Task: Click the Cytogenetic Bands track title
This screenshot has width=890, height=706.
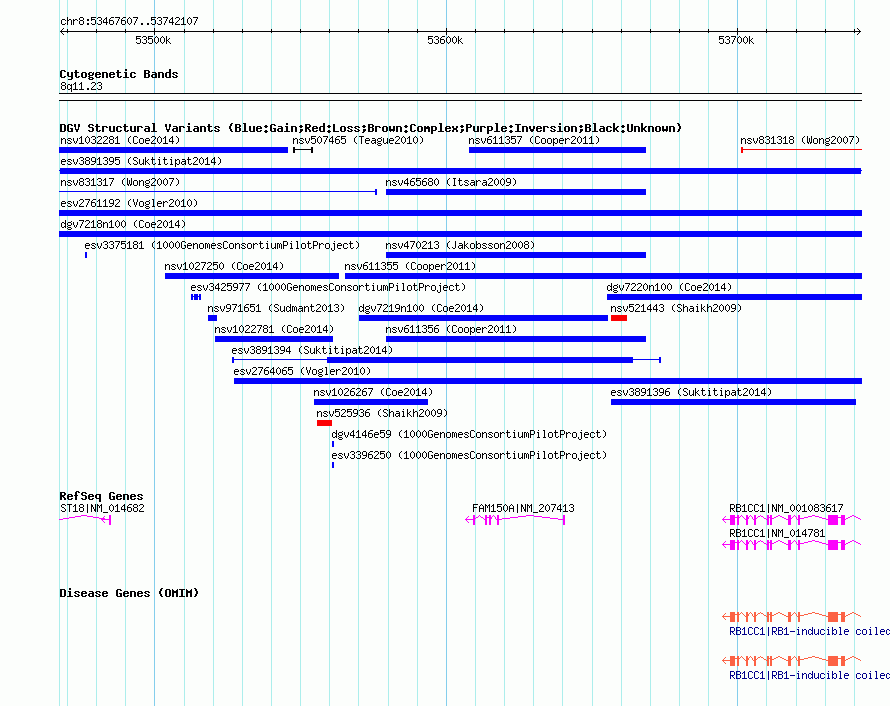Action: click(x=119, y=74)
